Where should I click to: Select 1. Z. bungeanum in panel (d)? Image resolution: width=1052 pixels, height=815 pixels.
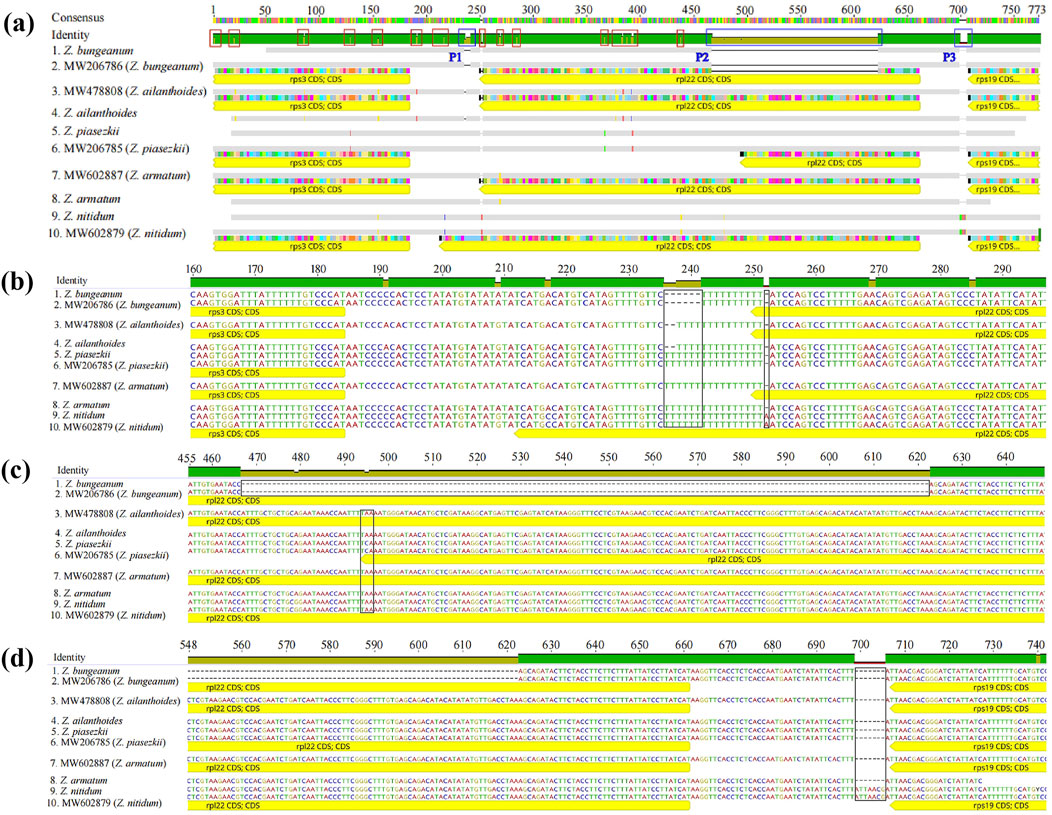click(x=87, y=671)
